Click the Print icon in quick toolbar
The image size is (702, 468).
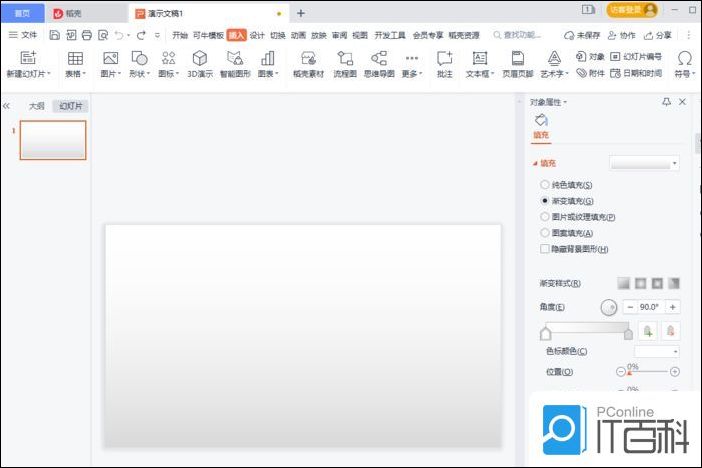87,35
